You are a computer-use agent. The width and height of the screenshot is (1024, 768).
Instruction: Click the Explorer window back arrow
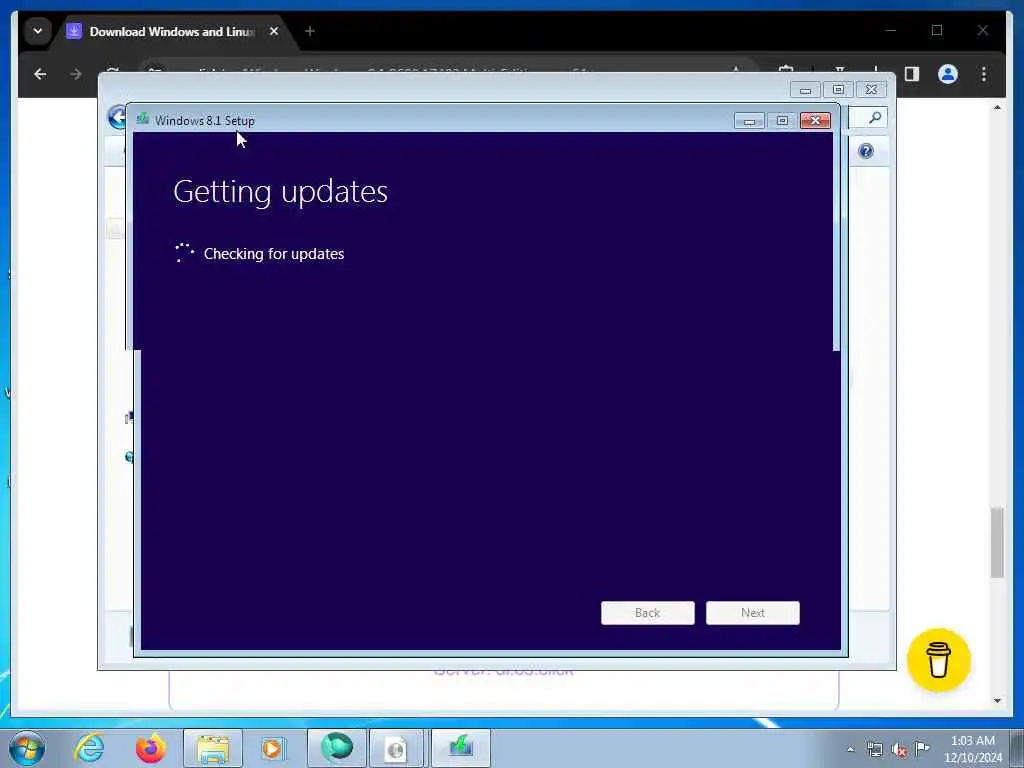[x=117, y=118]
